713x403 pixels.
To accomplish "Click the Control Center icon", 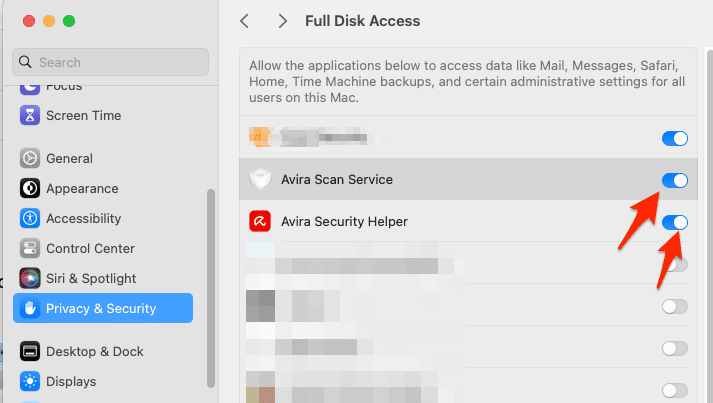I will tap(30, 248).
